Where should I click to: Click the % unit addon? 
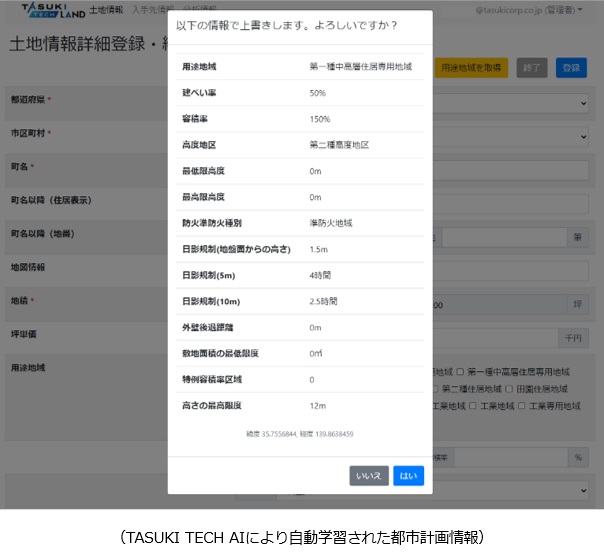pos(578,457)
